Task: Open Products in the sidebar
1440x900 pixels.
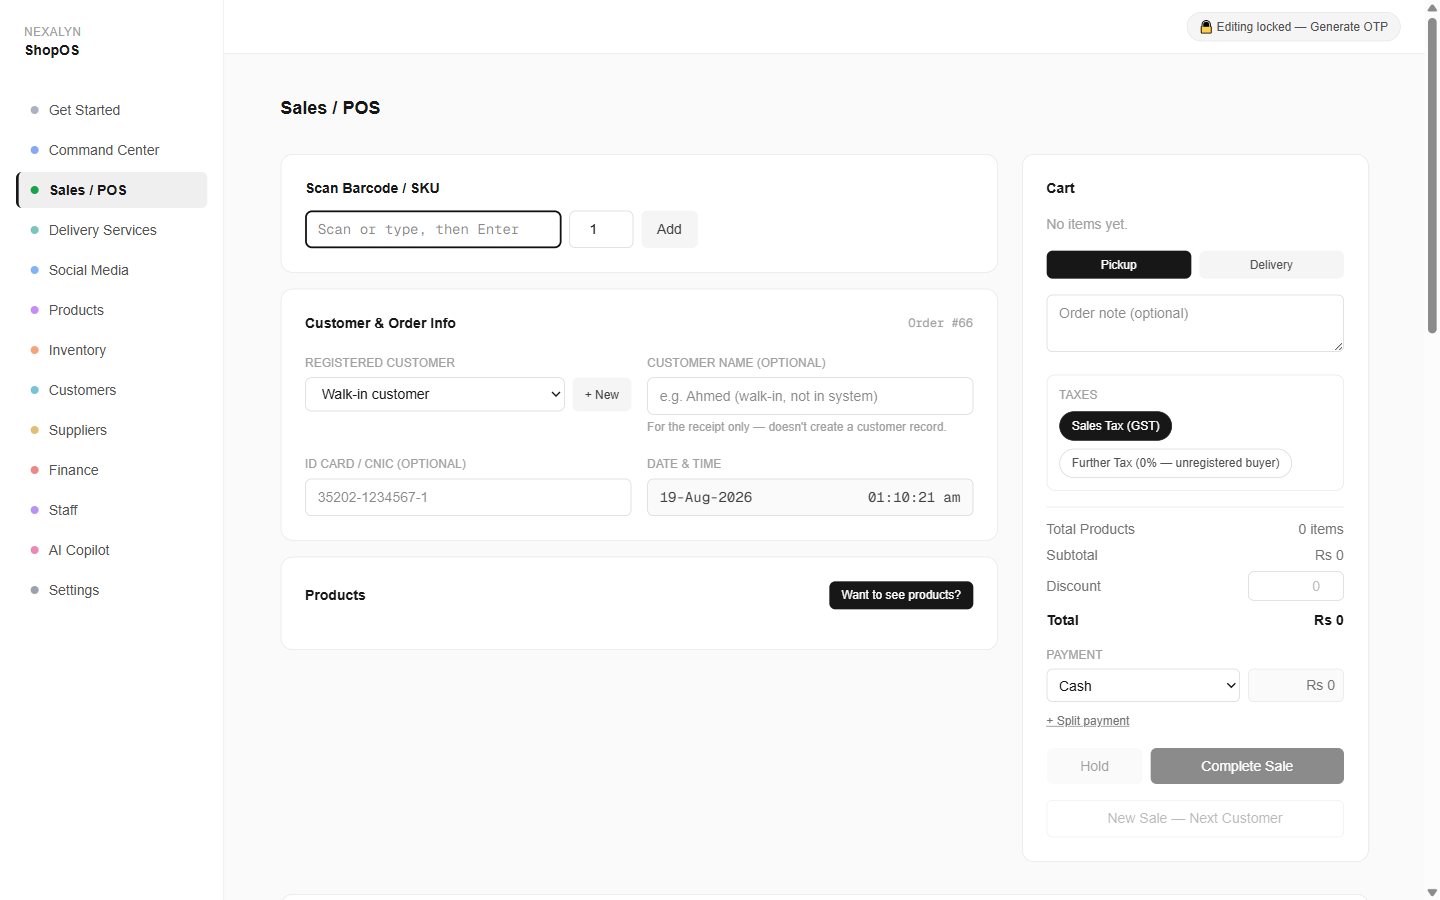Action: [111, 310]
